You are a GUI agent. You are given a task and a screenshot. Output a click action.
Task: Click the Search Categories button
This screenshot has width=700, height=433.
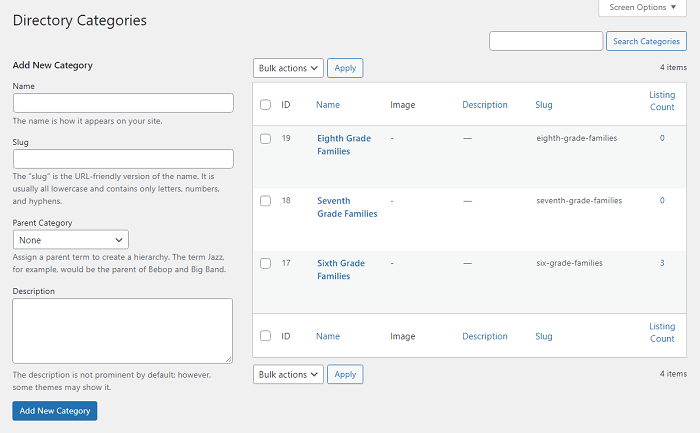(x=646, y=41)
